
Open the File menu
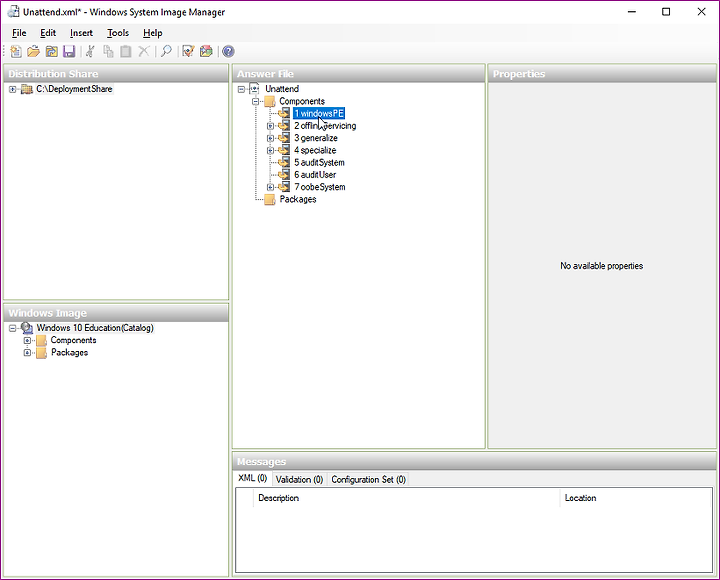click(19, 33)
